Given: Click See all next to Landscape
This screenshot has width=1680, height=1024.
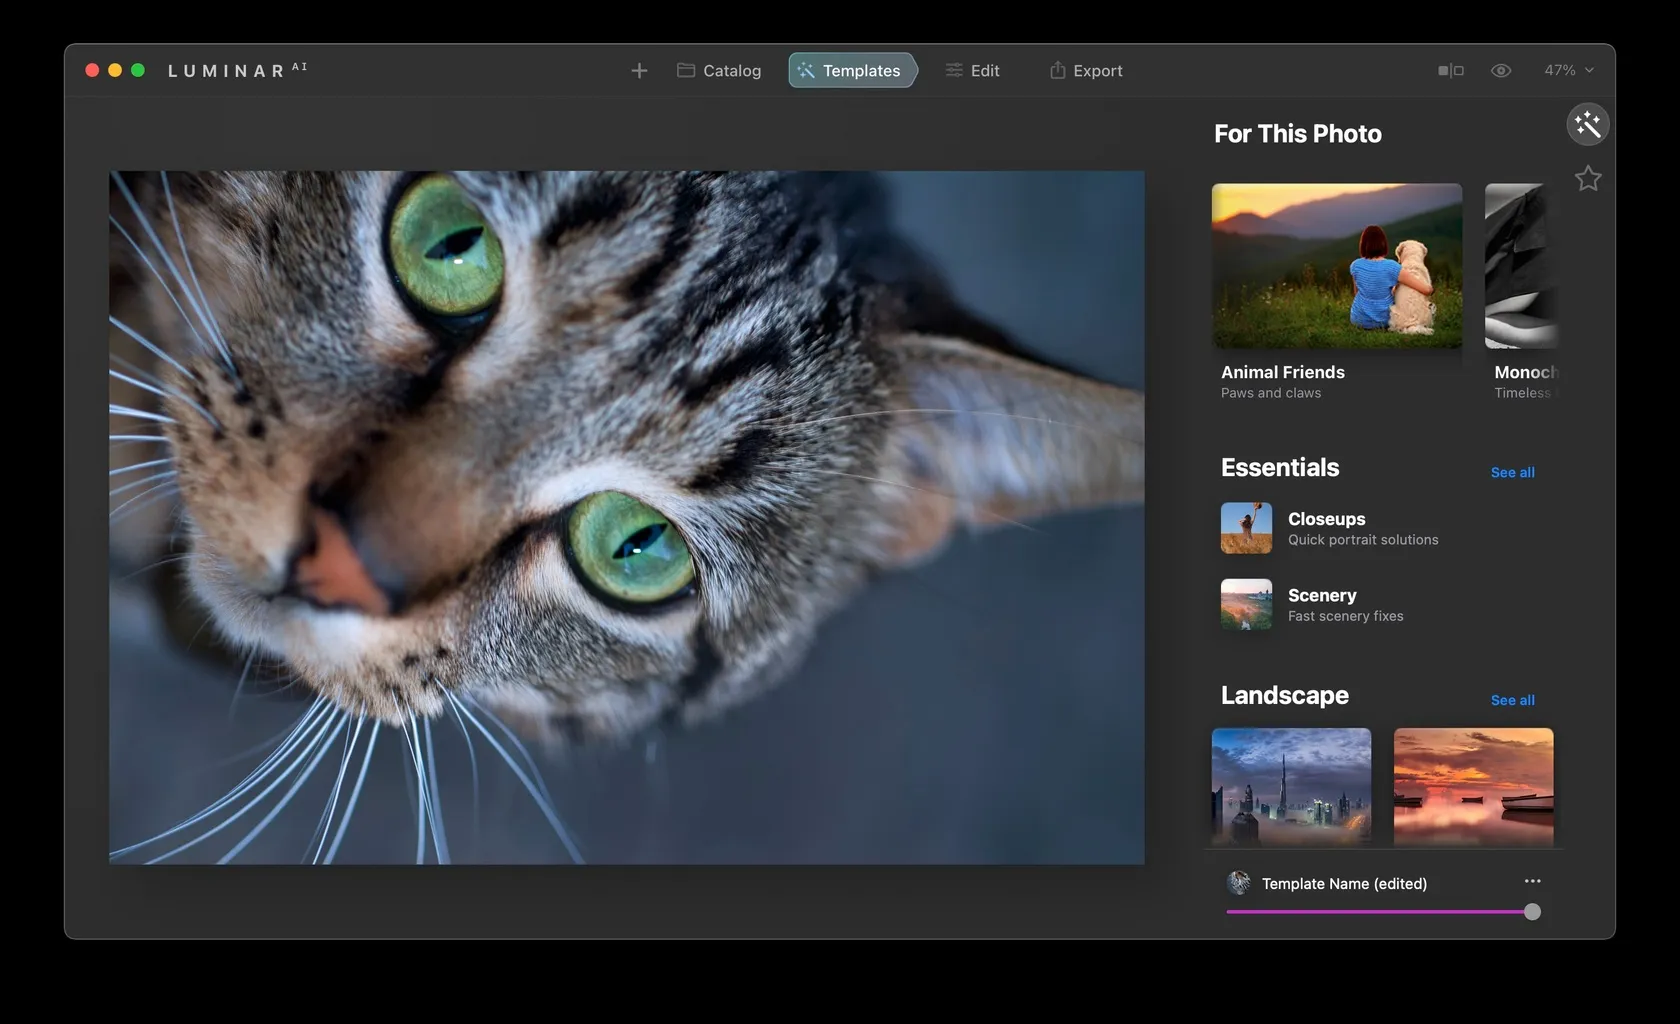Looking at the screenshot, I should (1512, 700).
